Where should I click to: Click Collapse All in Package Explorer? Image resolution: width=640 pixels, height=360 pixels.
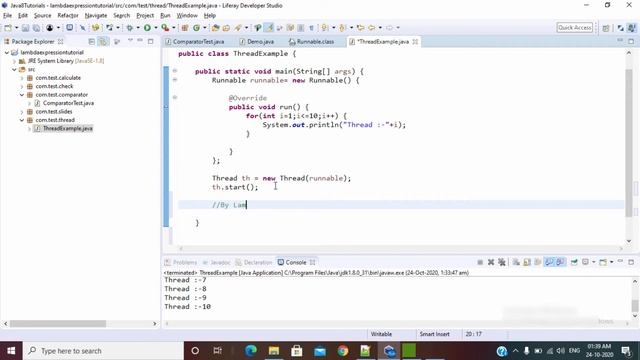coord(92,42)
